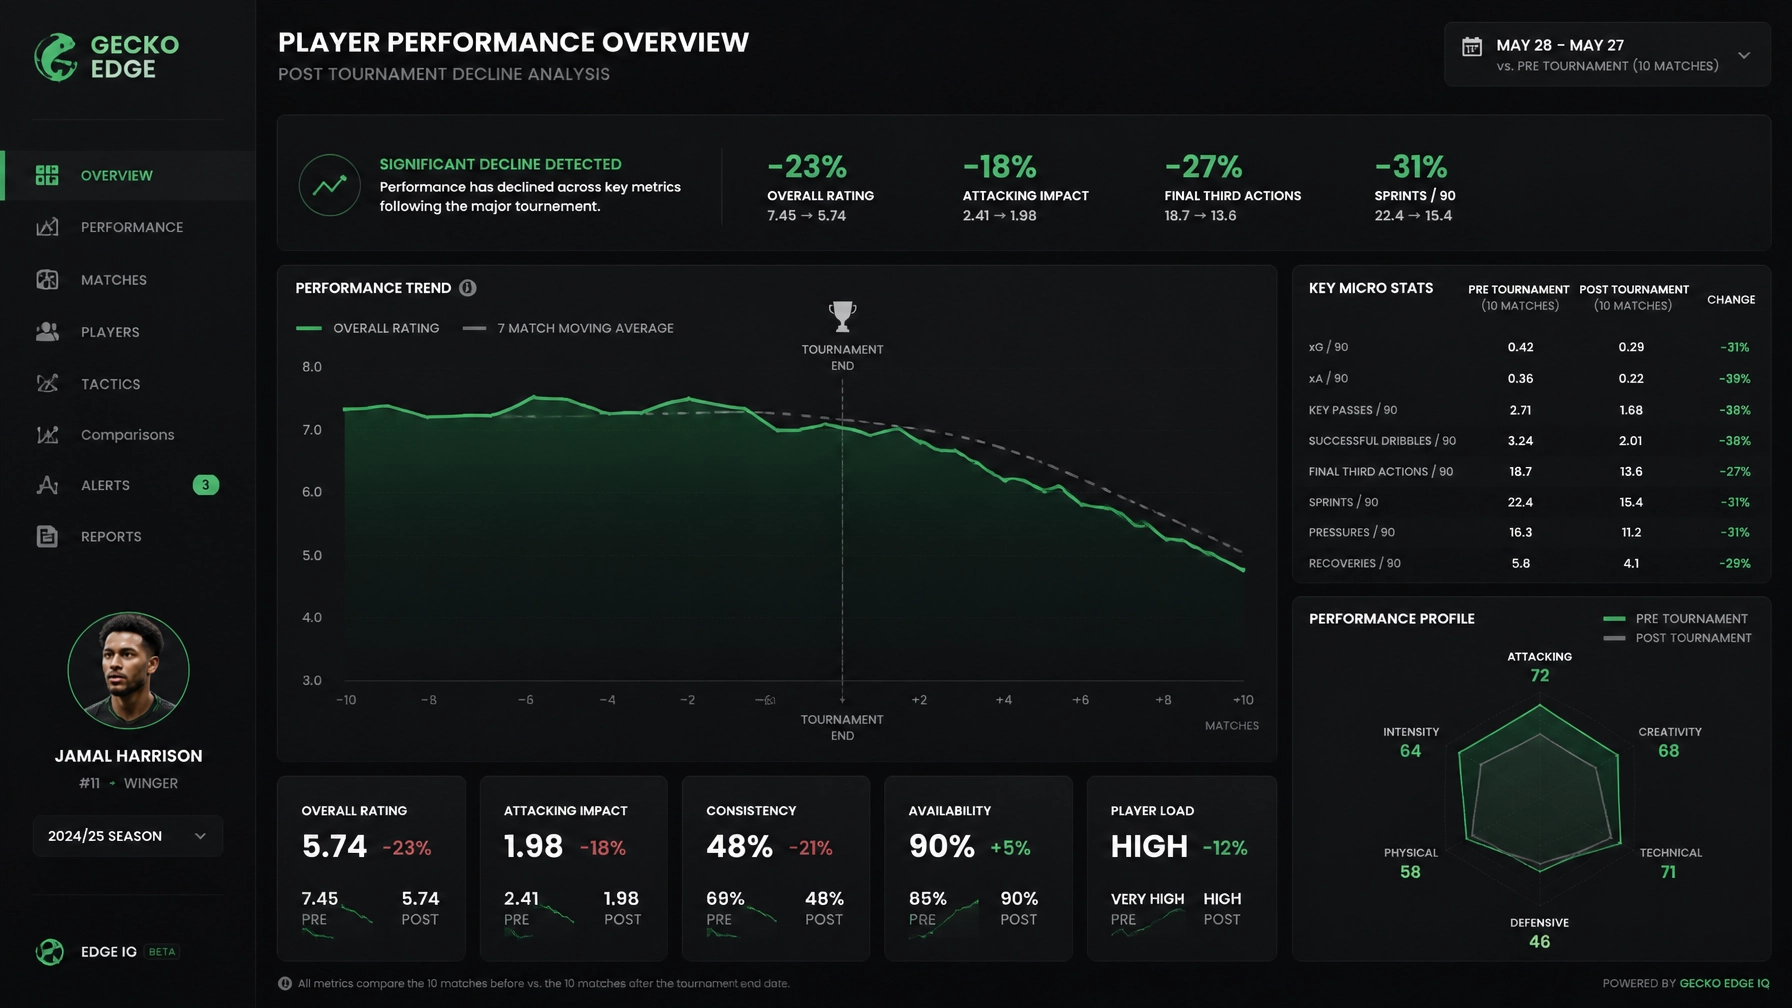
Task: Click the Edge IQ Beta link
Action: pos(107,952)
